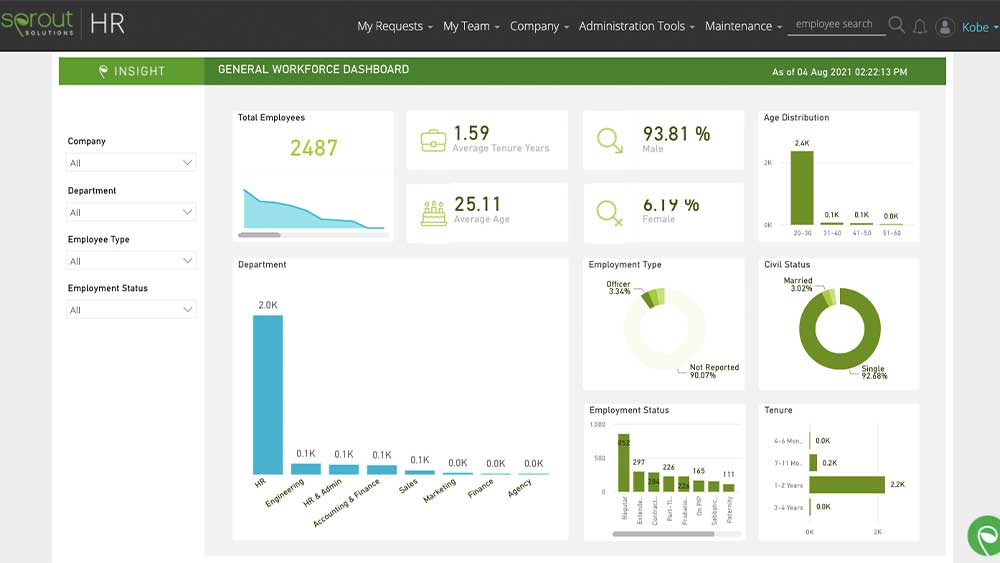
Task: Click the Total Employees scrollbar
Action: click(259, 235)
